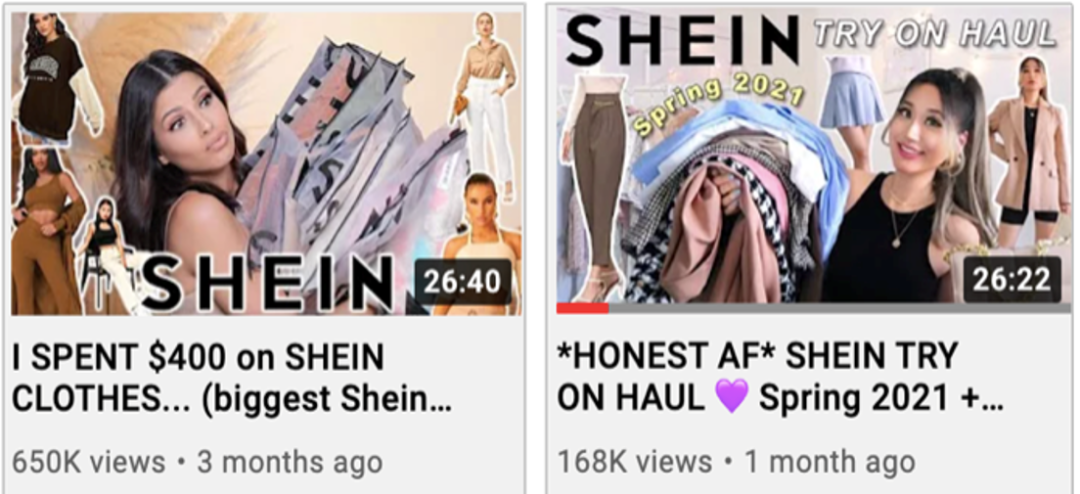Click the 26:22 duration badge

1012,279
